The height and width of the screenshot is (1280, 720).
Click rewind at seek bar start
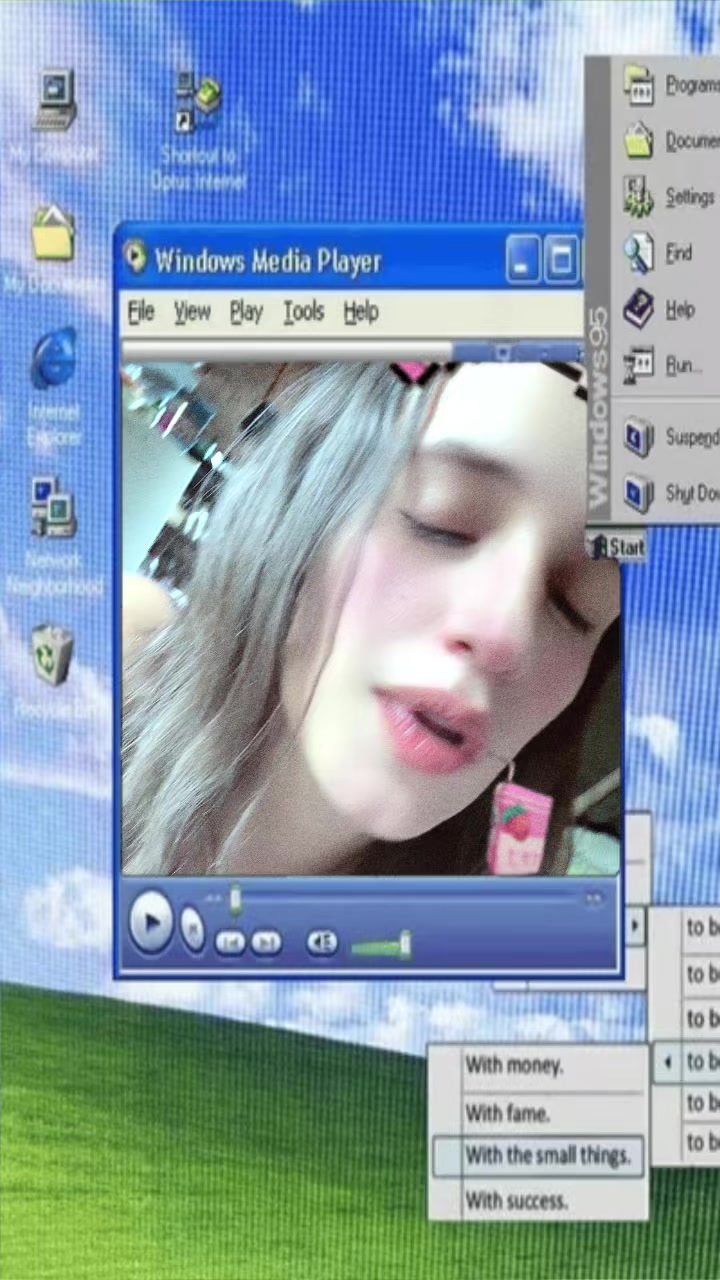point(213,900)
